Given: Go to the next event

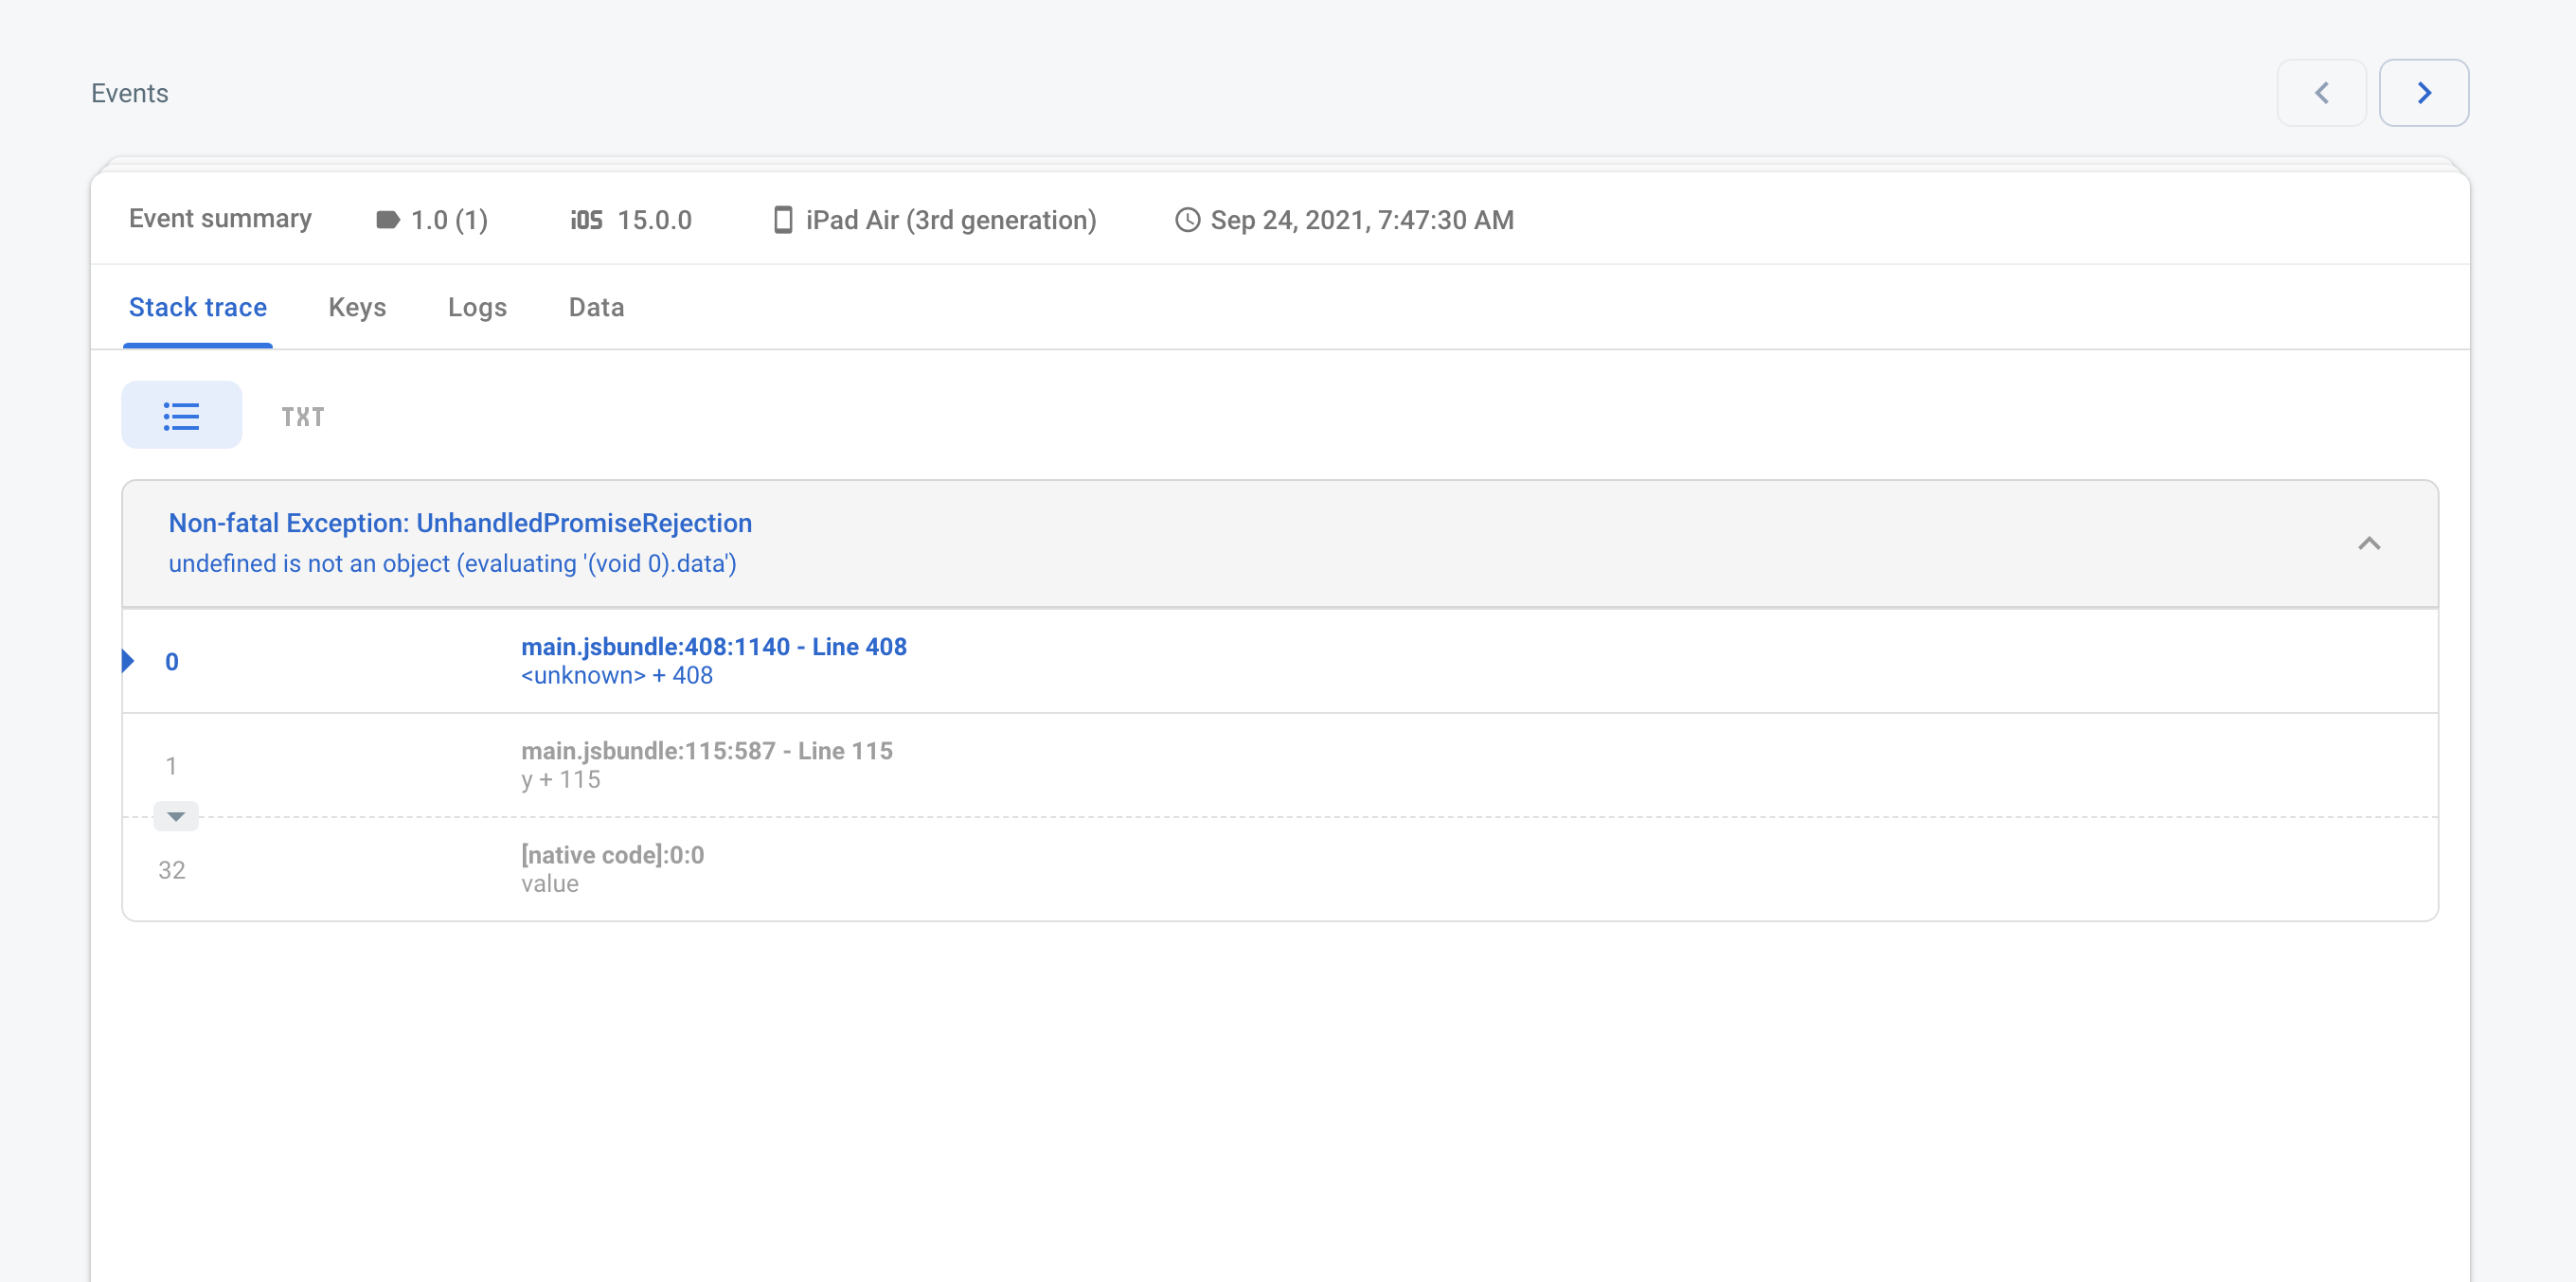Looking at the screenshot, I should (2423, 93).
